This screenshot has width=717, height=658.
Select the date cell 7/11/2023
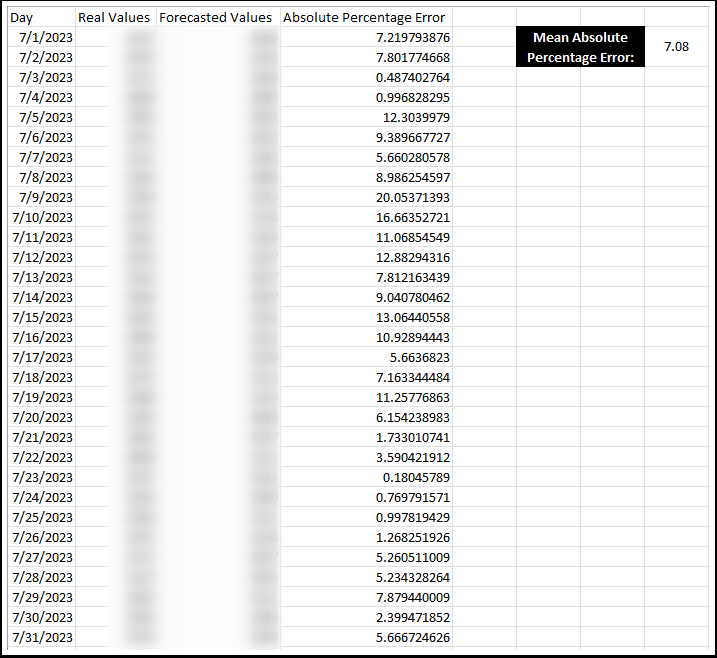pos(42,237)
